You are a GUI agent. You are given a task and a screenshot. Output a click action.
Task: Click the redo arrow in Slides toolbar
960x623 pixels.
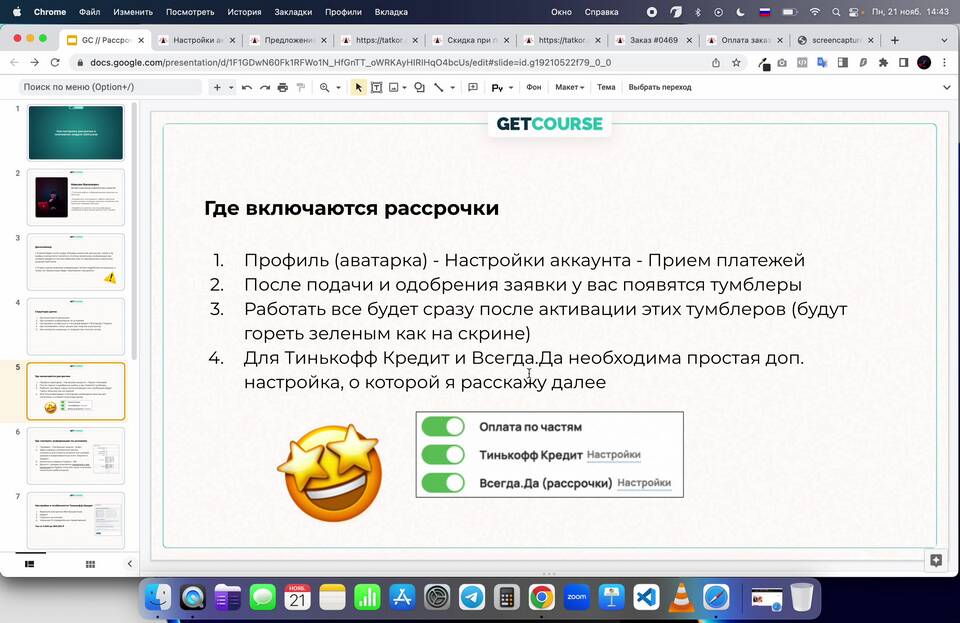264,88
